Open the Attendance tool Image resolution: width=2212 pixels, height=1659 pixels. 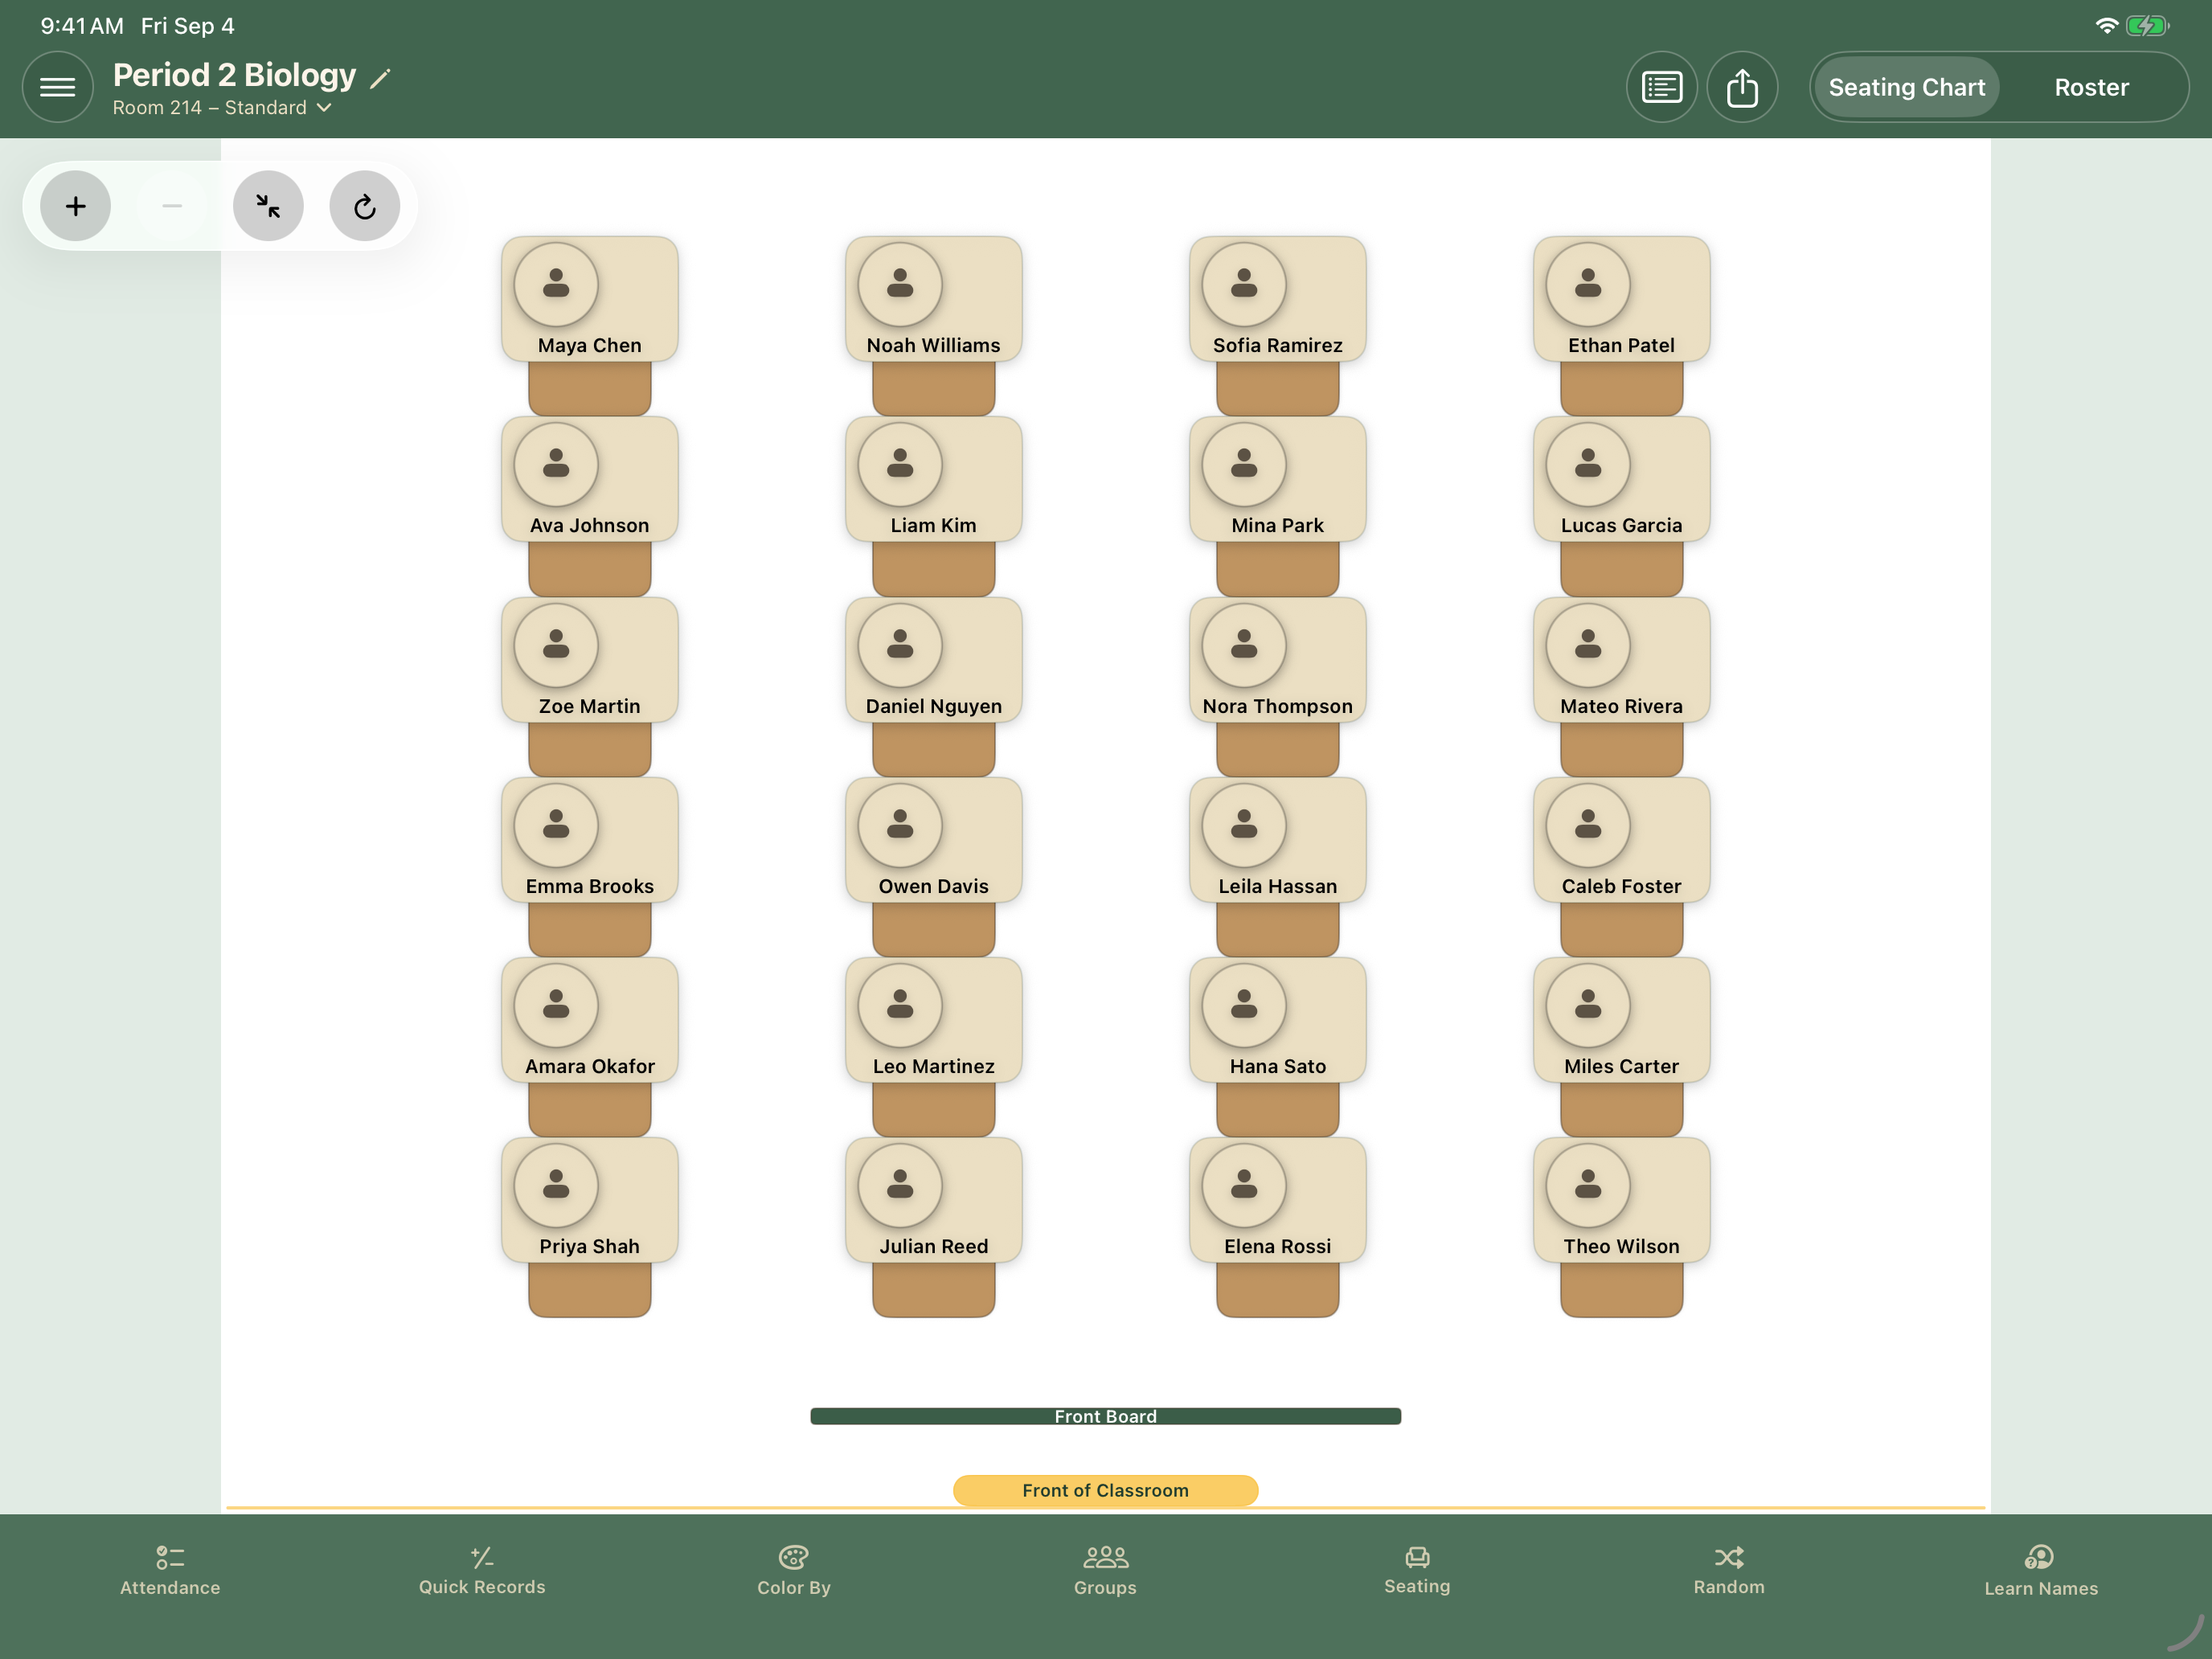(170, 1571)
